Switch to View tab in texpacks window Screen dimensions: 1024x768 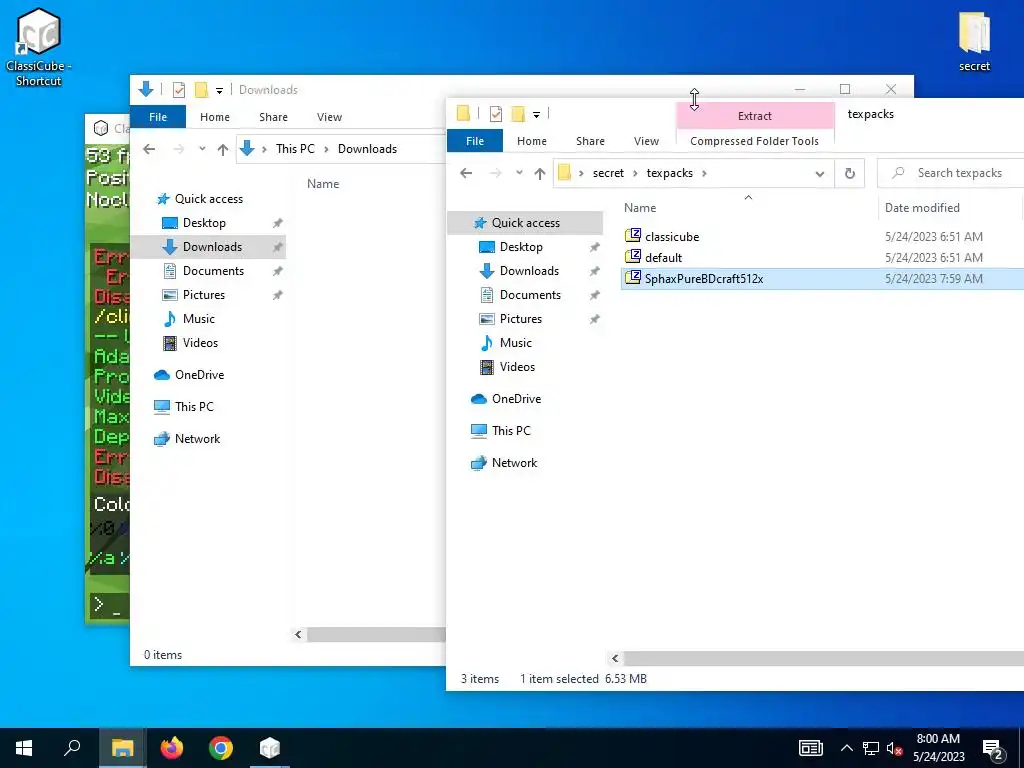point(646,140)
